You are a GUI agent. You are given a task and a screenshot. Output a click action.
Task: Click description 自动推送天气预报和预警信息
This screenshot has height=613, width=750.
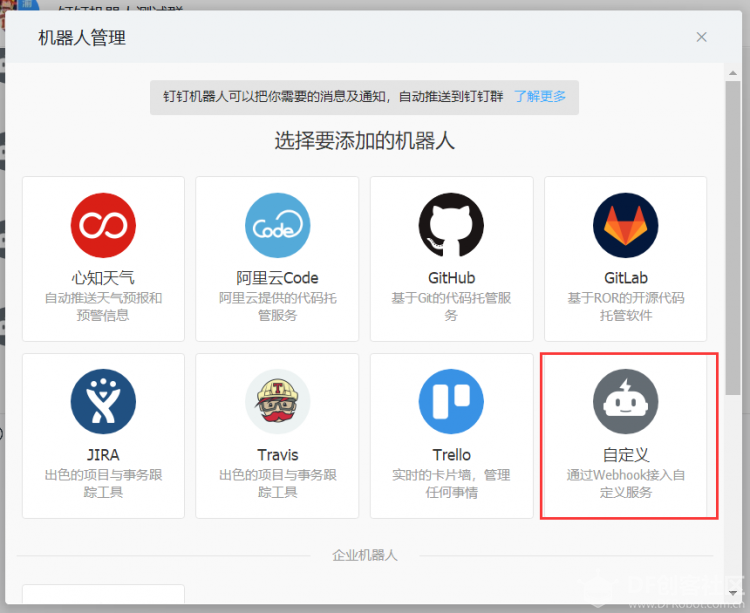(x=103, y=306)
